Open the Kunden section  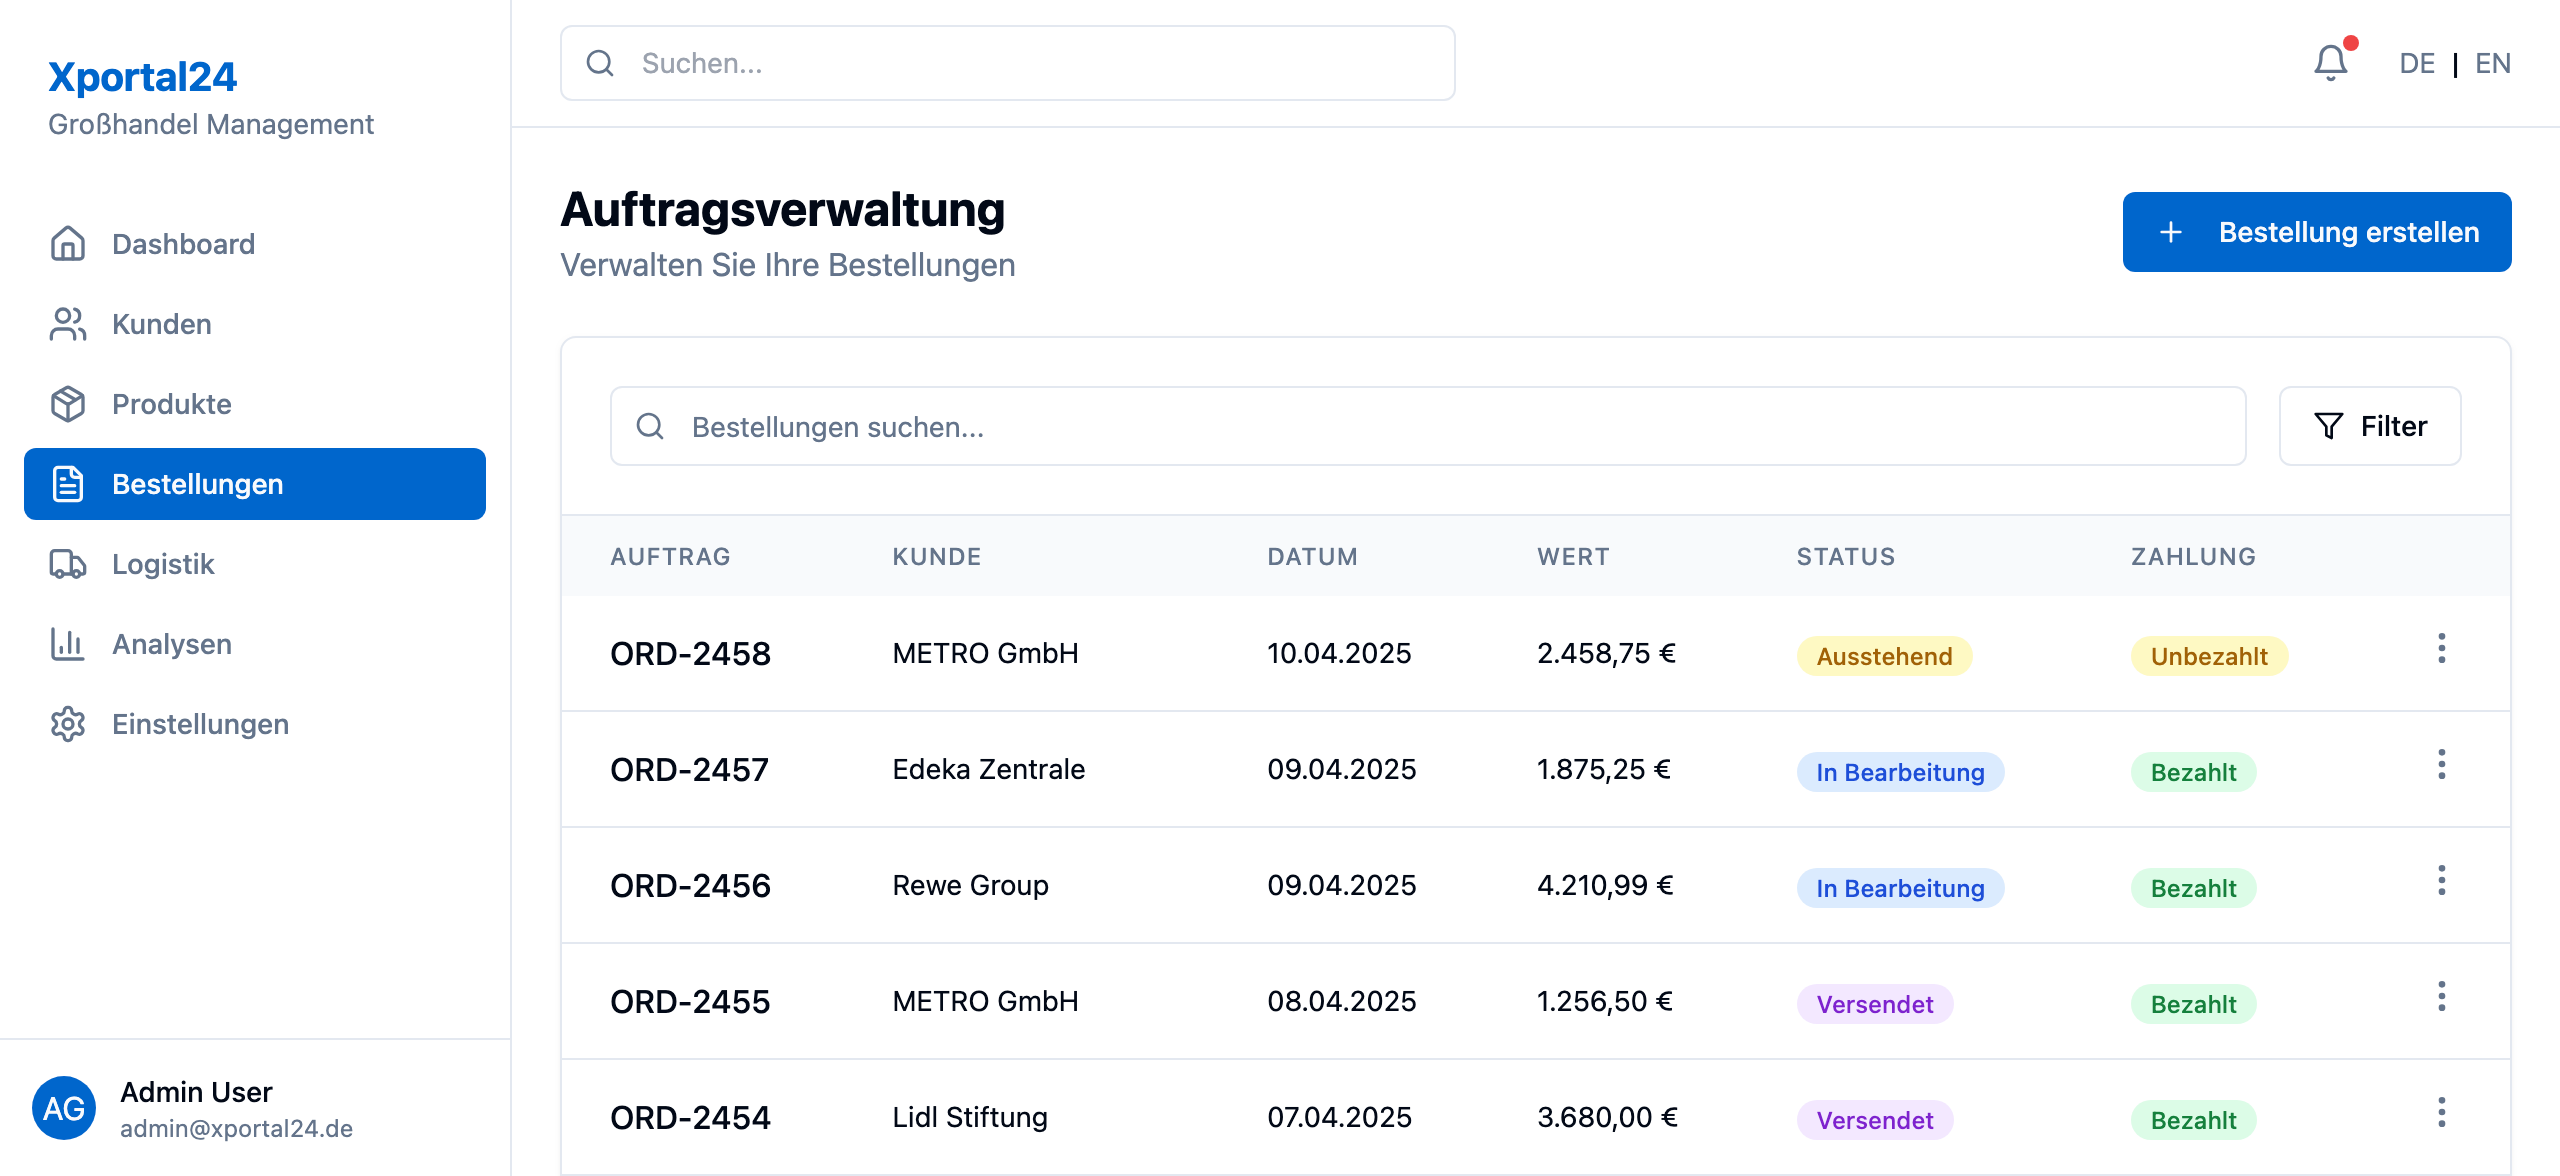coord(255,324)
